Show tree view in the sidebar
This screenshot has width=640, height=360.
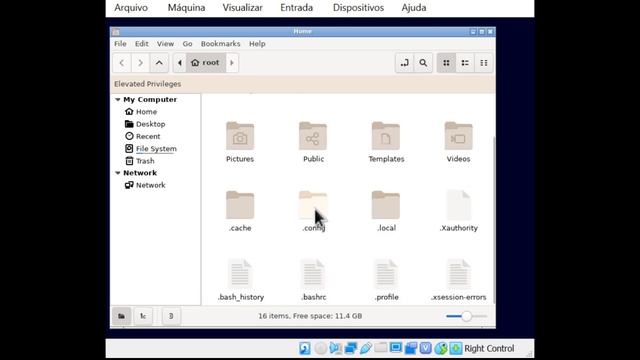[143, 316]
